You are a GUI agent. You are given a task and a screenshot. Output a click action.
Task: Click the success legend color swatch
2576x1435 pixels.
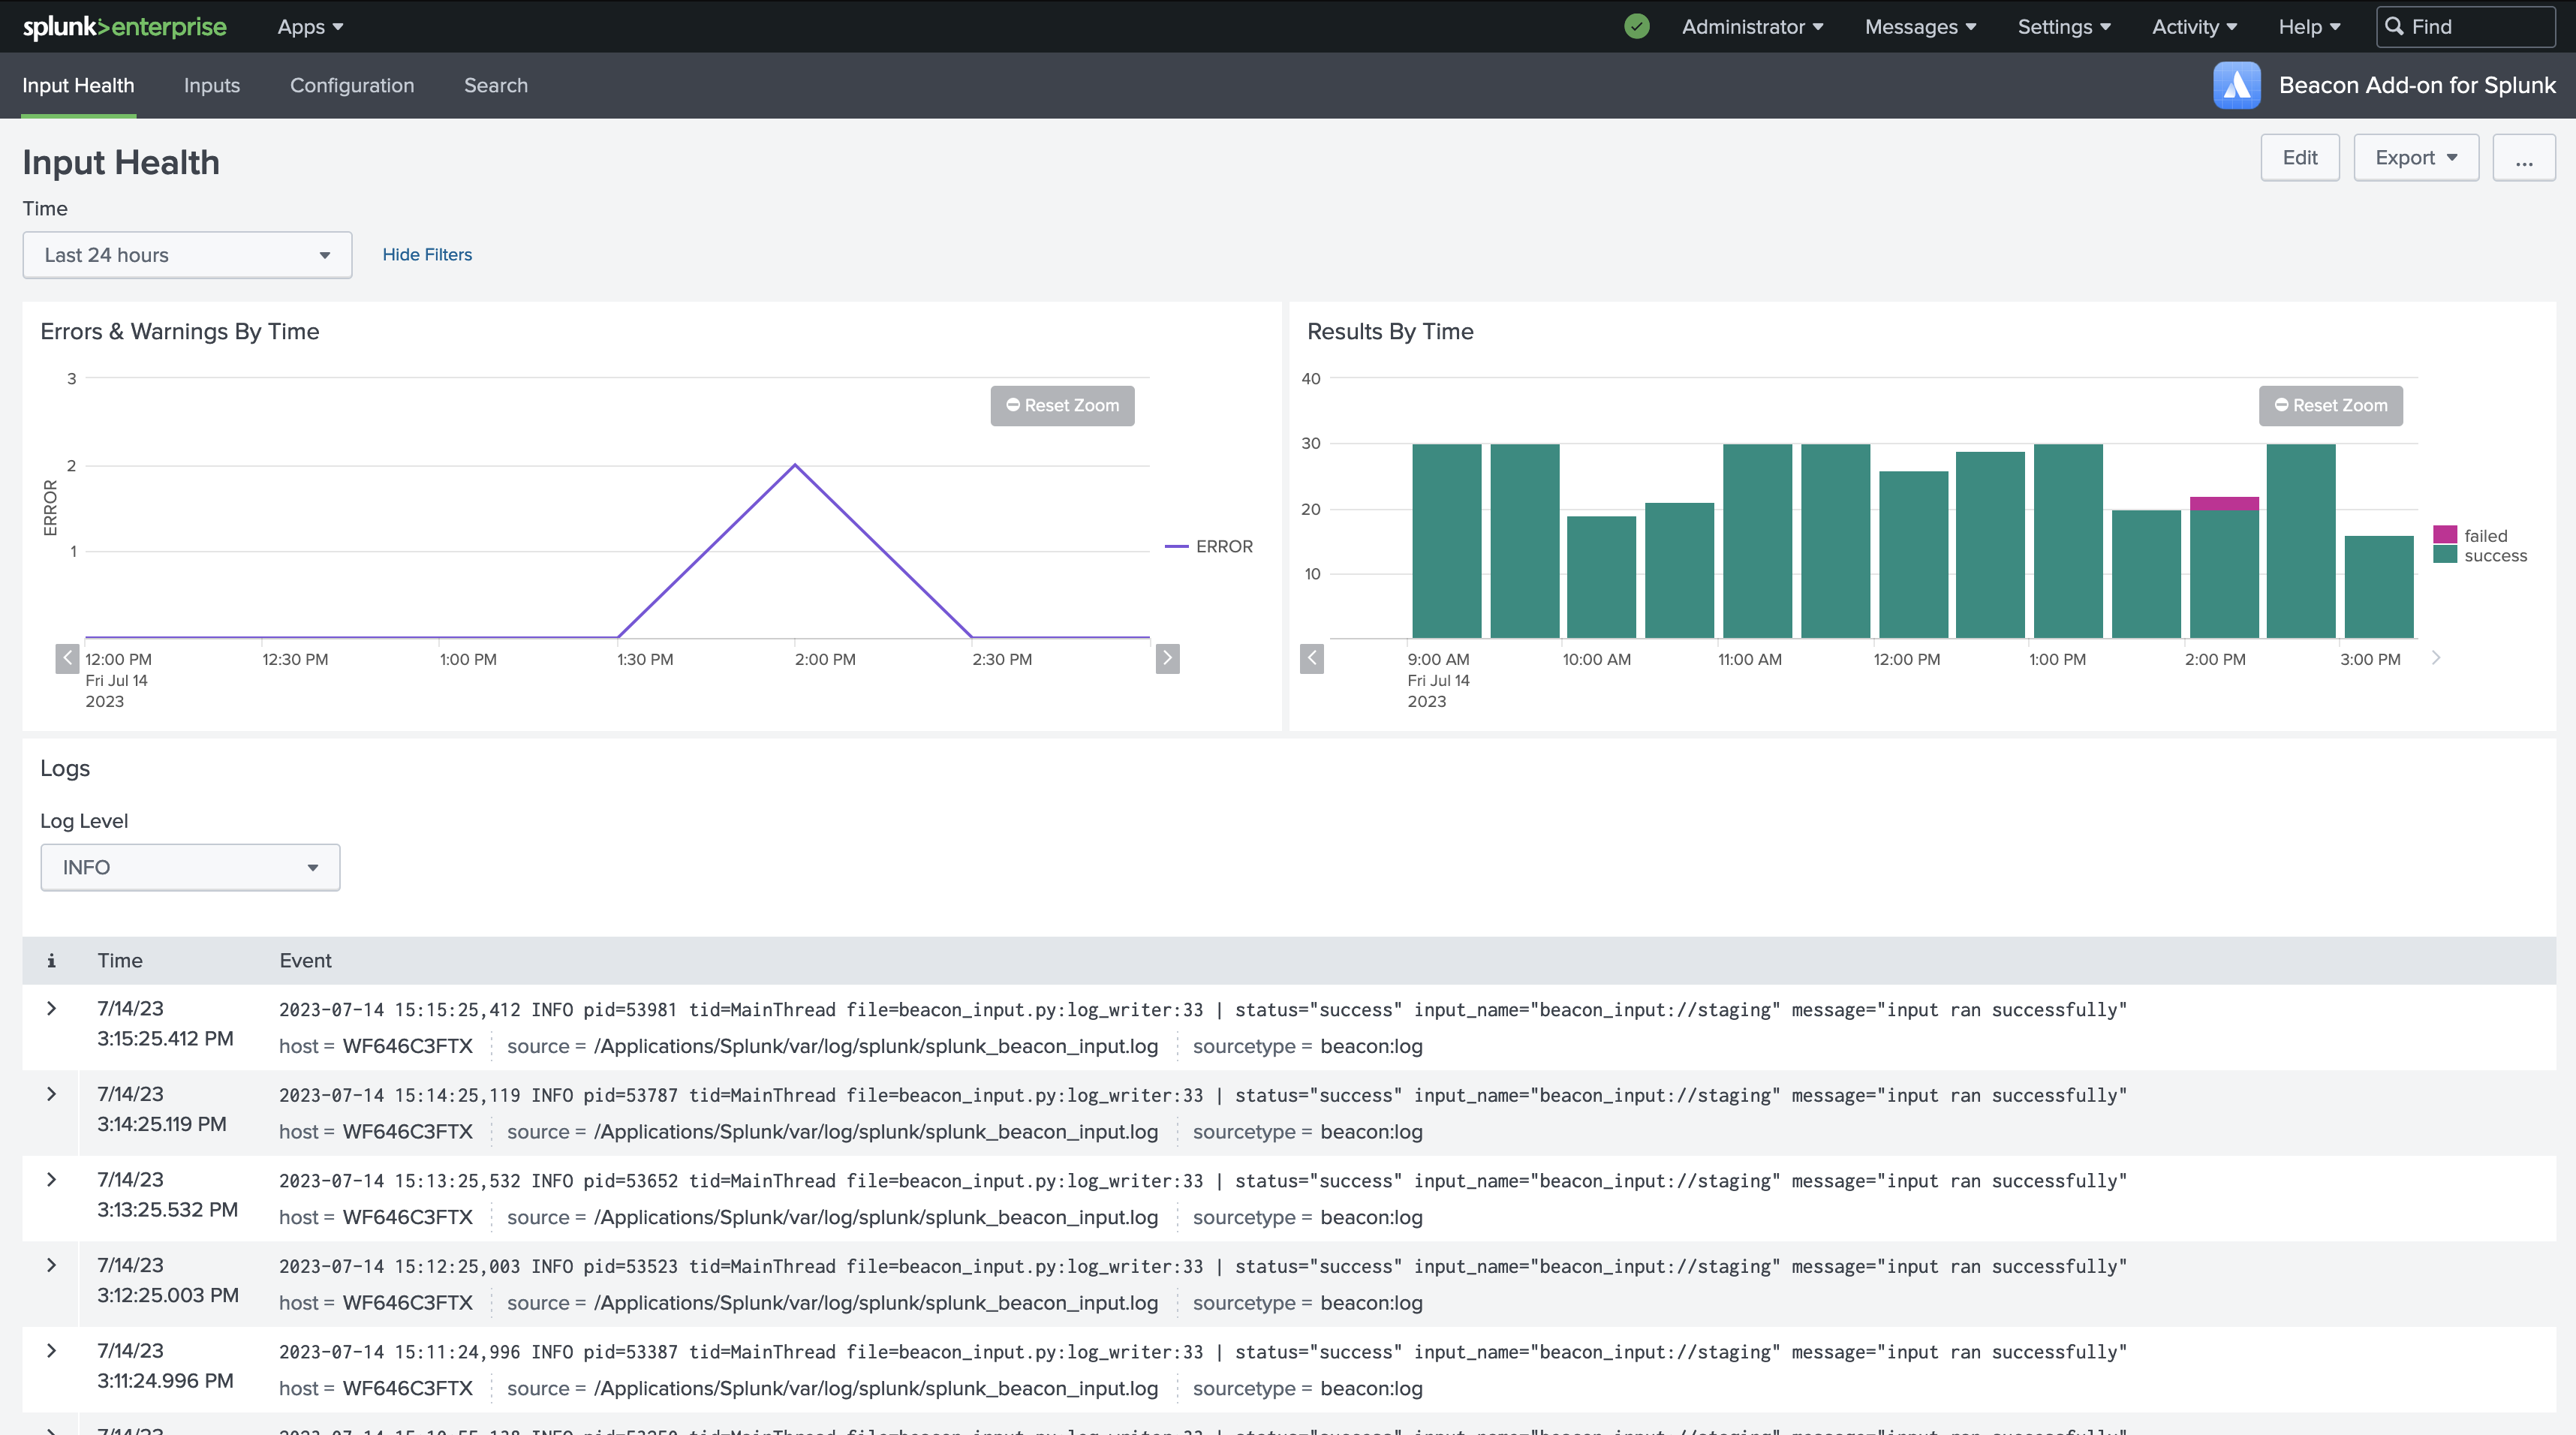(2445, 554)
